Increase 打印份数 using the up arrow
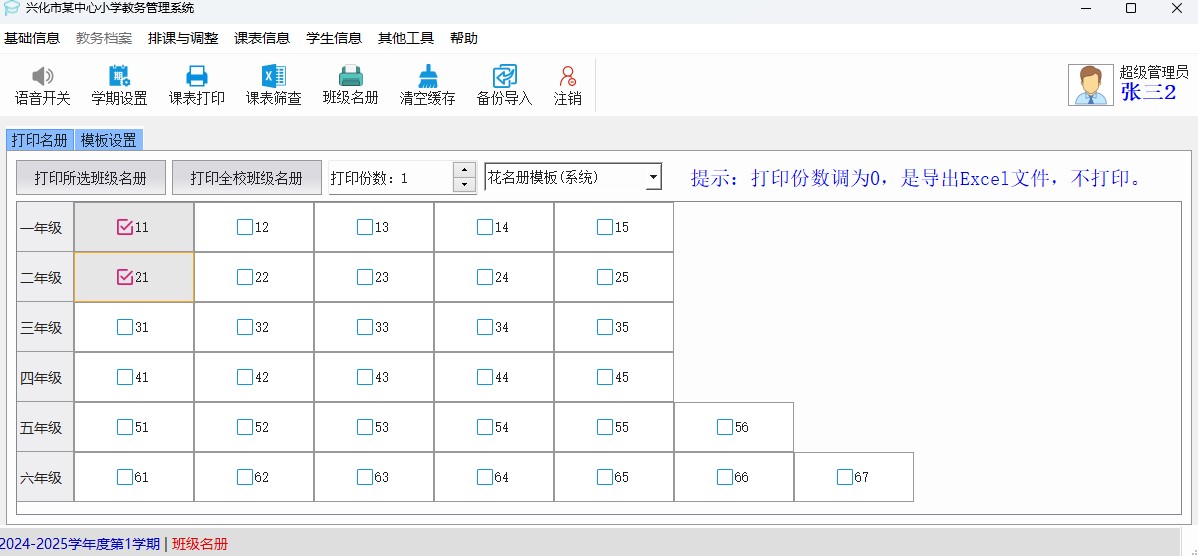This screenshot has height=556, width=1198. (x=464, y=170)
